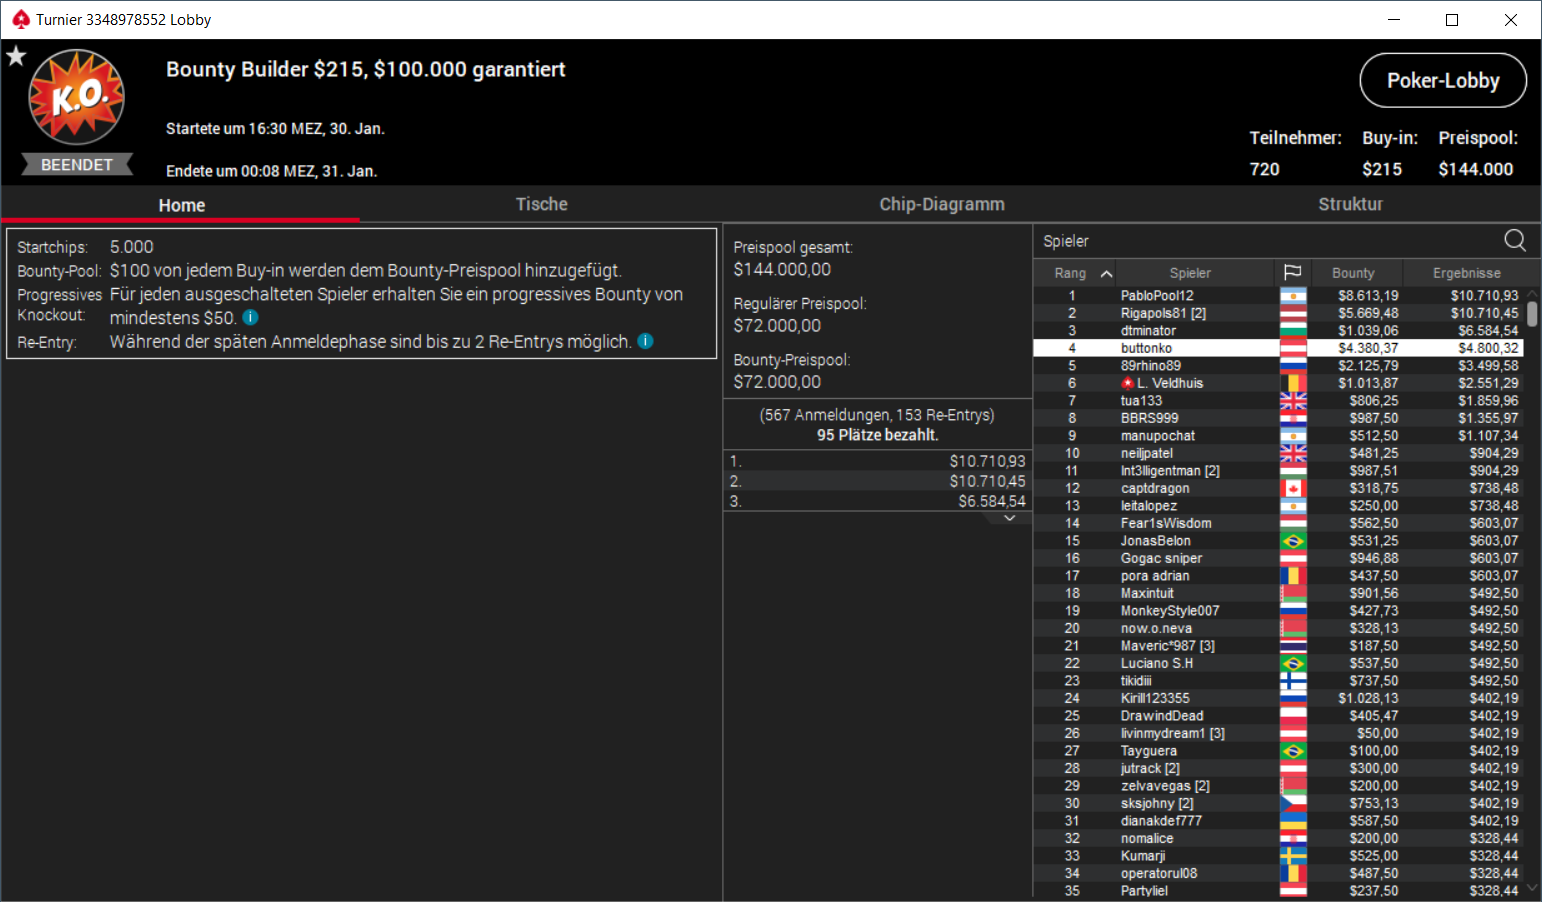Click the PokerStars spade icon in title bar
The height and width of the screenshot is (902, 1542).
(x=20, y=19)
